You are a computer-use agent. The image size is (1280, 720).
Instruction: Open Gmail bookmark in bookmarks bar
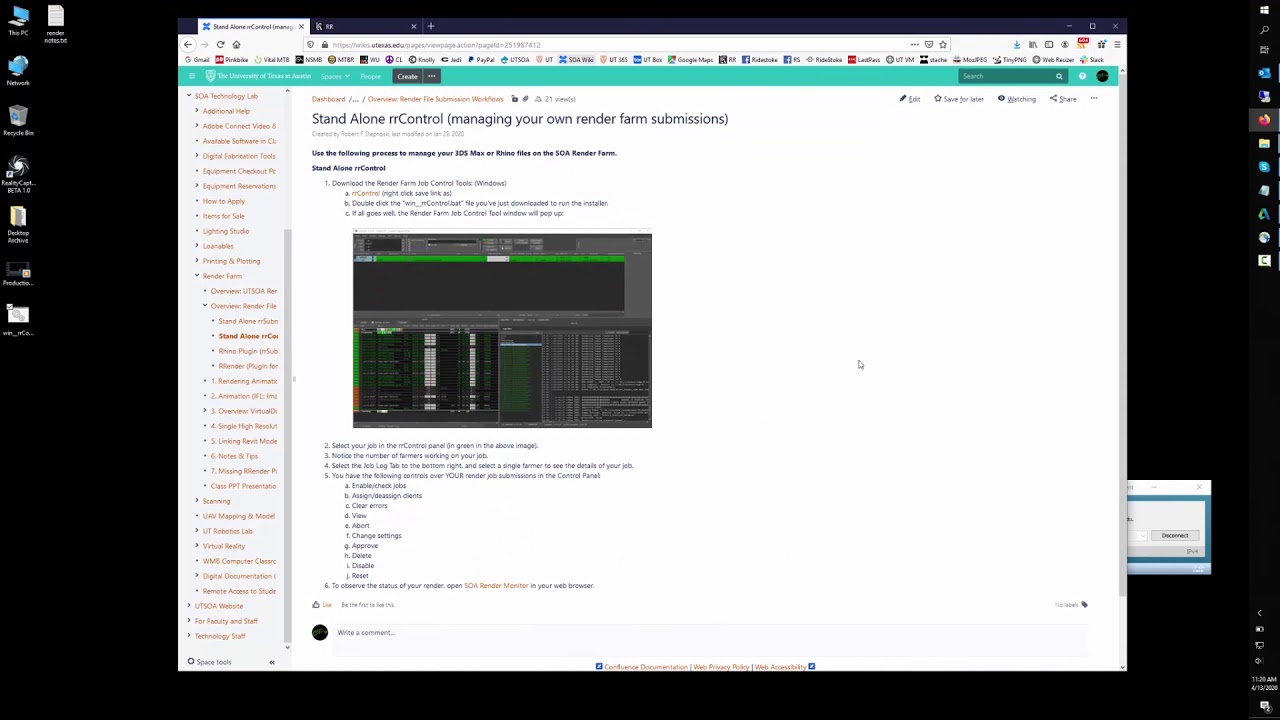click(198, 60)
